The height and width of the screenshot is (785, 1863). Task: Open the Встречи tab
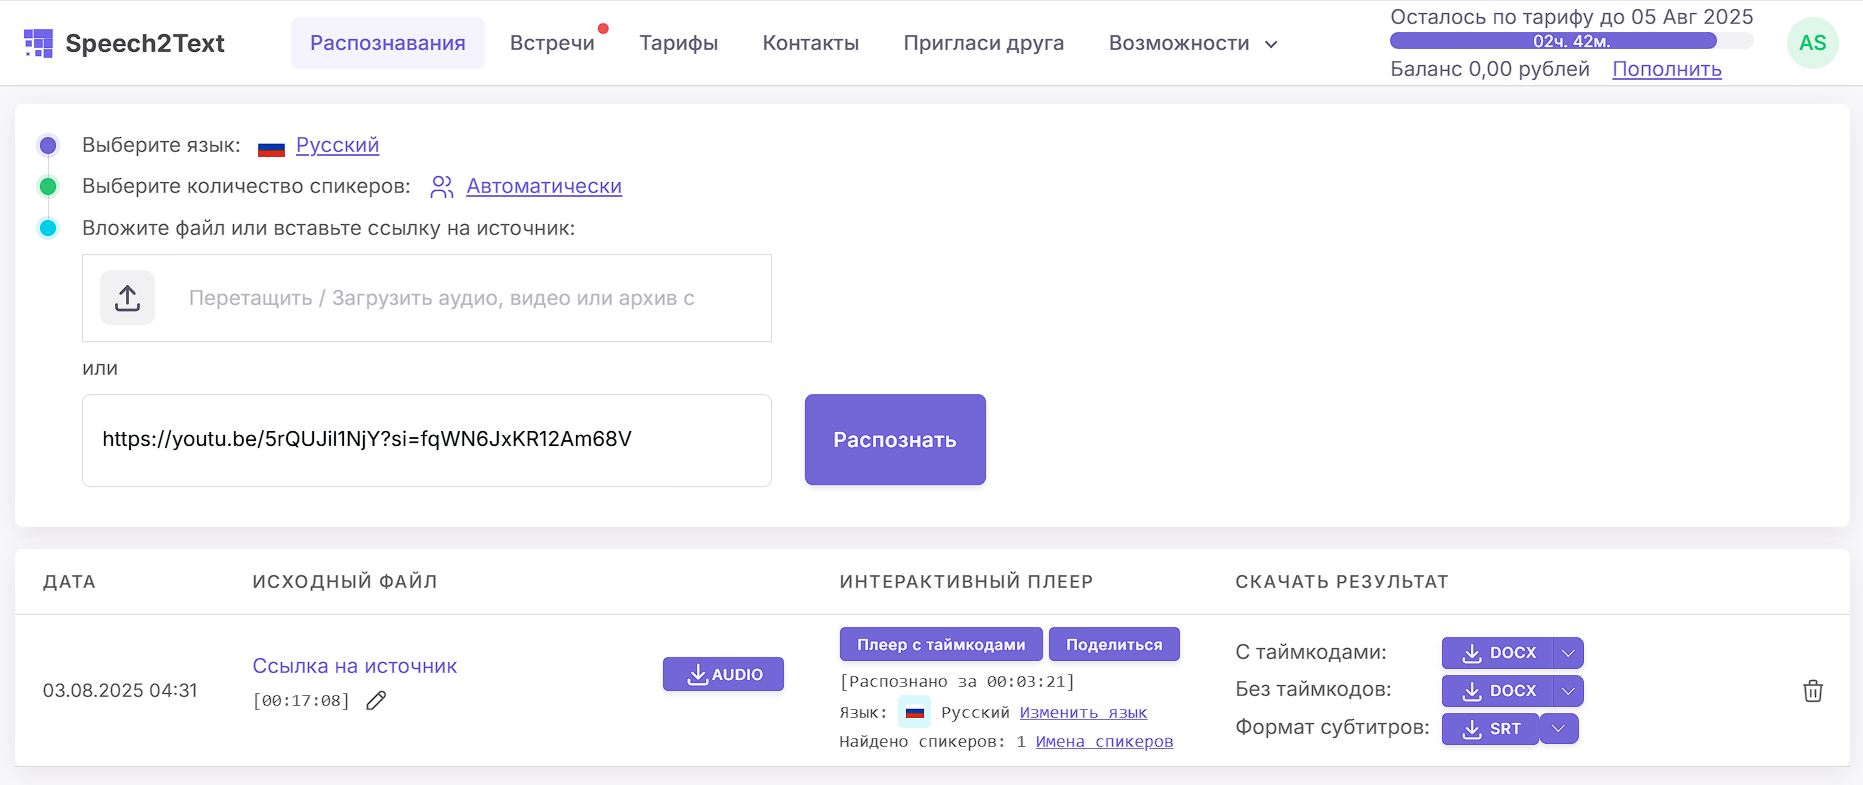click(552, 43)
